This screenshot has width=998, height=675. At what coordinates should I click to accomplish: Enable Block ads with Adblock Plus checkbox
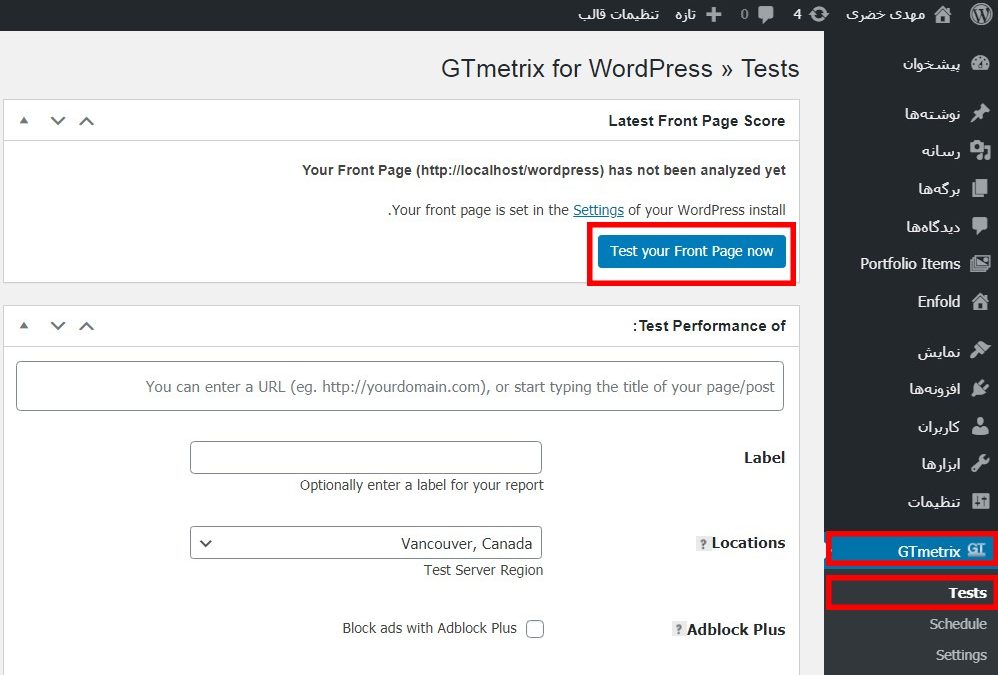535,629
